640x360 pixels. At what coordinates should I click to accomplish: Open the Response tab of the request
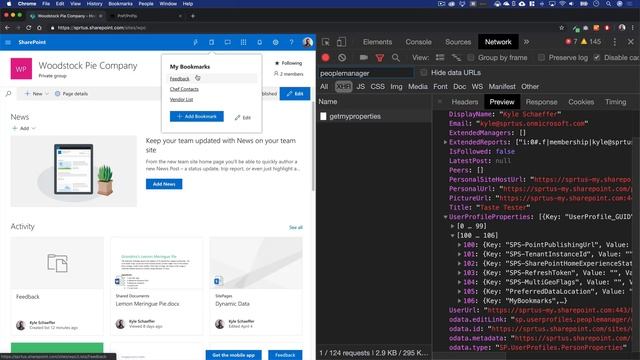tap(541, 102)
